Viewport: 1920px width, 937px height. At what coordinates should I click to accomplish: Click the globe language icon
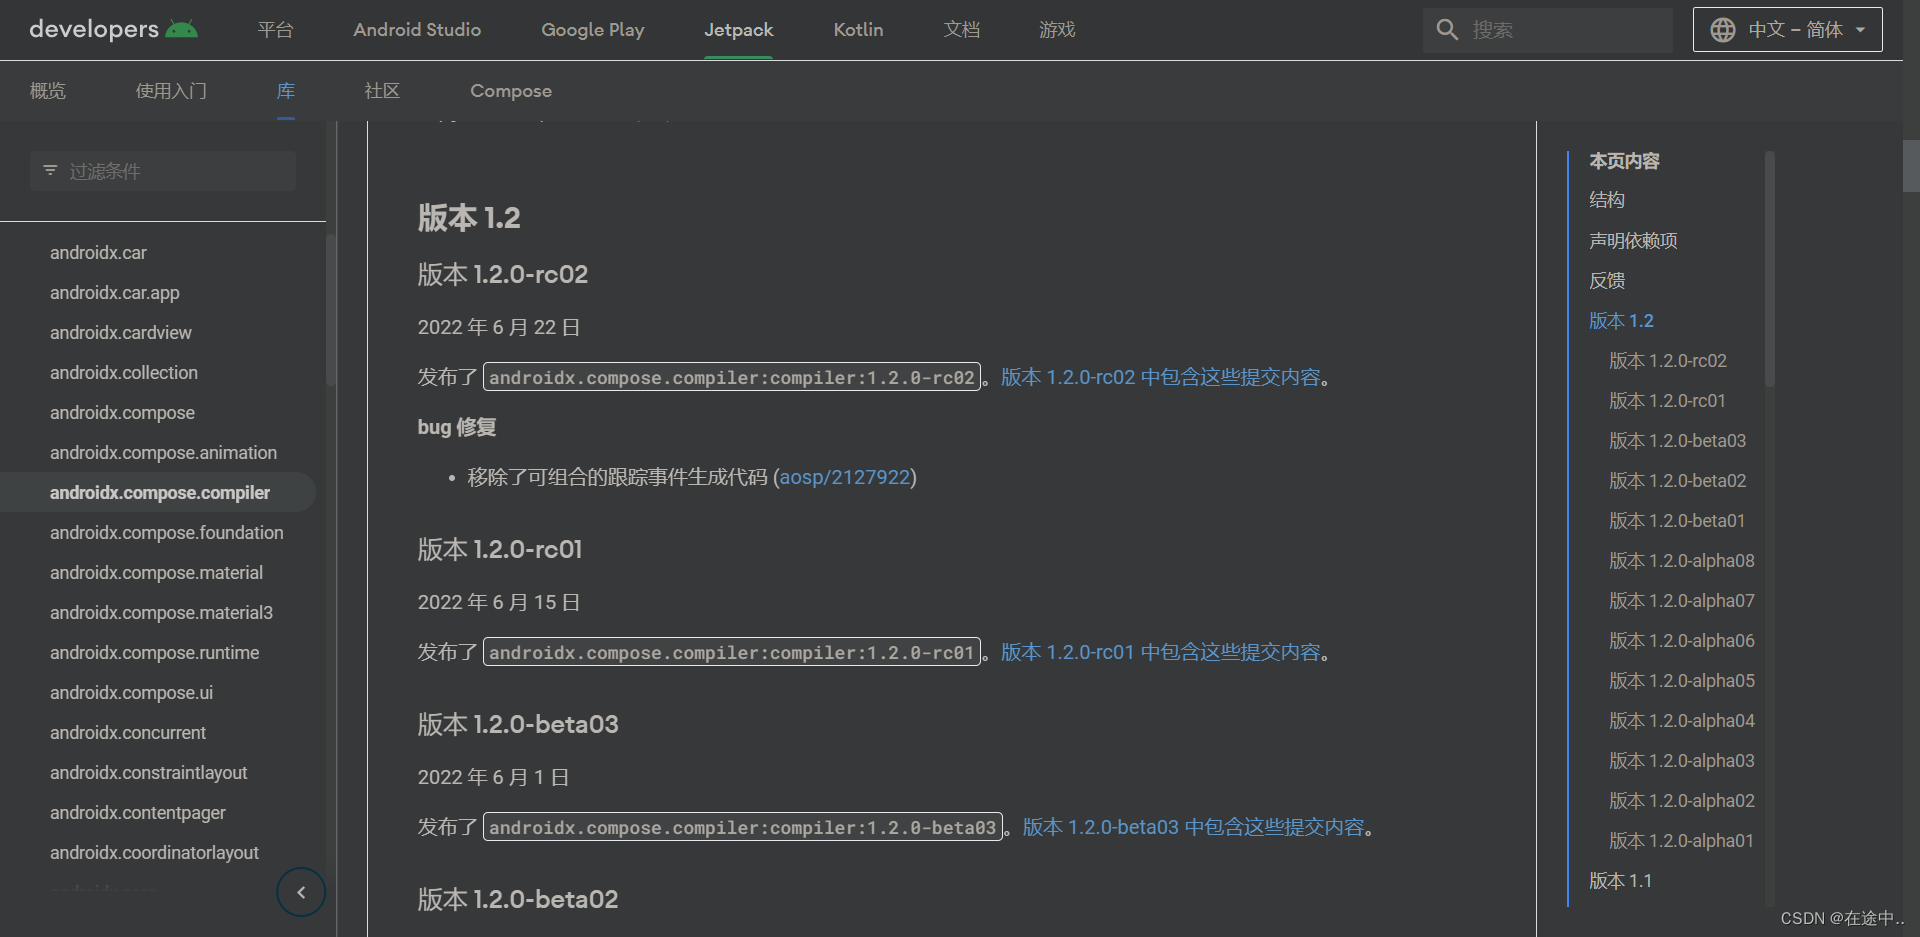tap(1722, 30)
